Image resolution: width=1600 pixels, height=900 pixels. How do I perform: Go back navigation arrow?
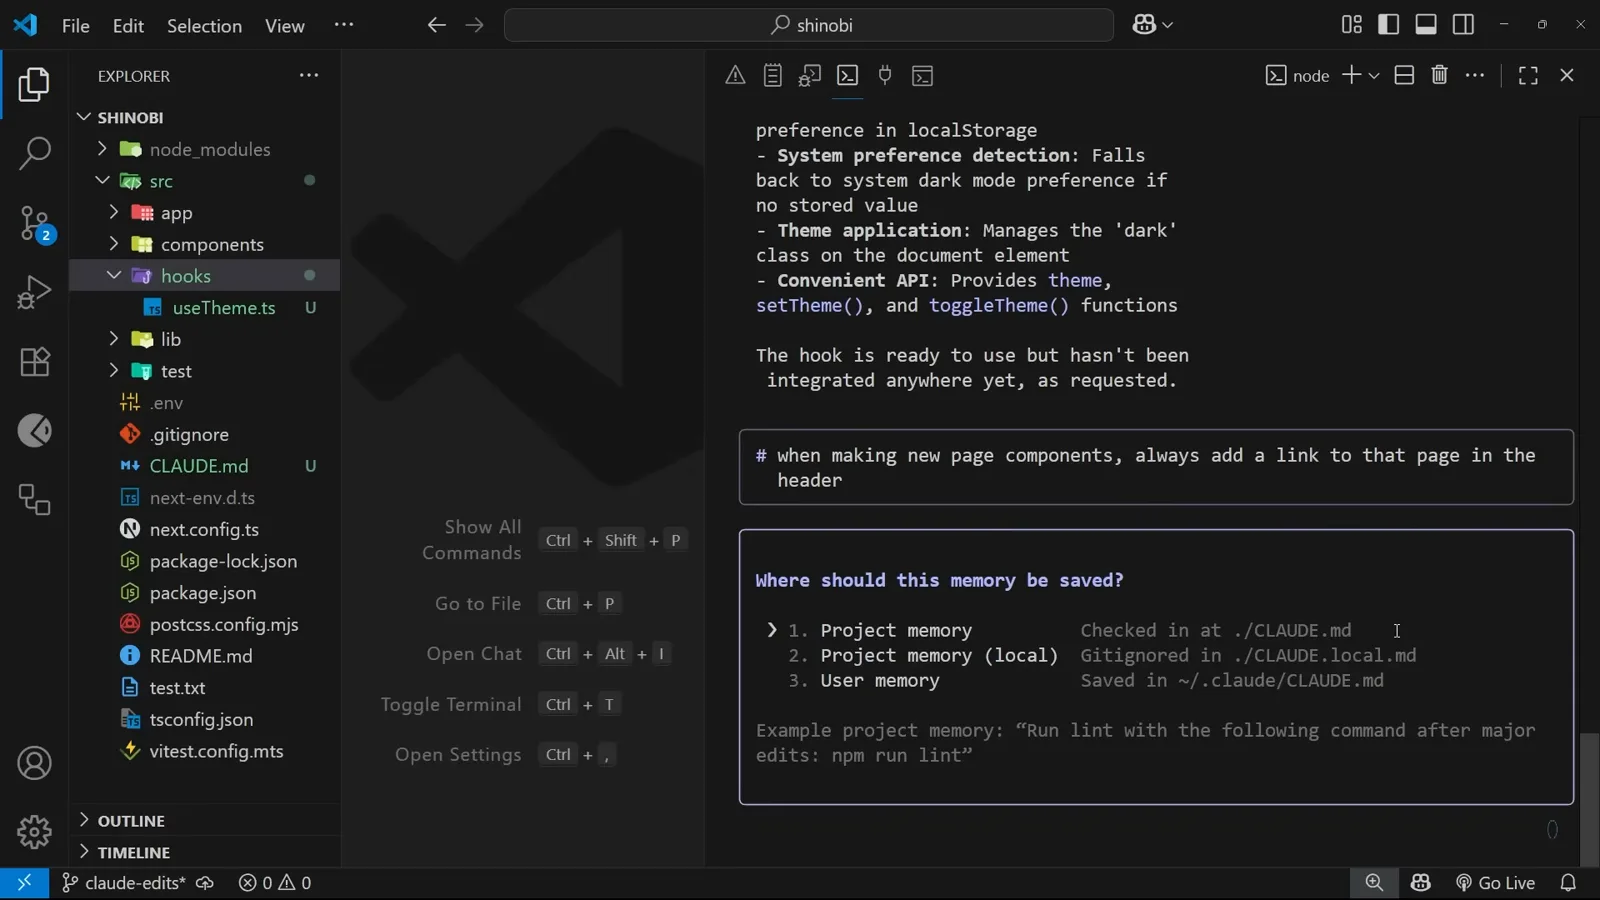pos(436,25)
